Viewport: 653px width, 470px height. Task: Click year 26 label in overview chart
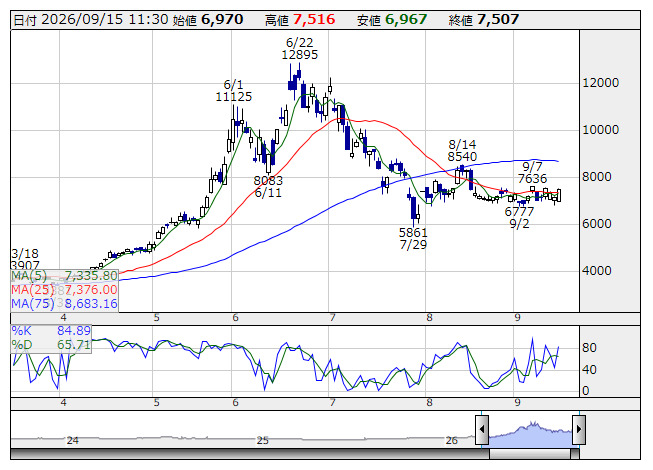coord(451,440)
